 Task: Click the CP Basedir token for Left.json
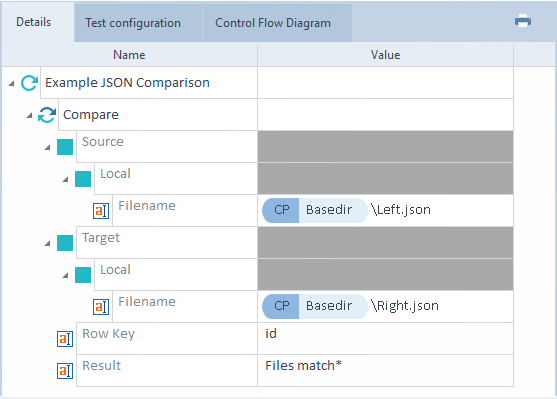point(315,210)
